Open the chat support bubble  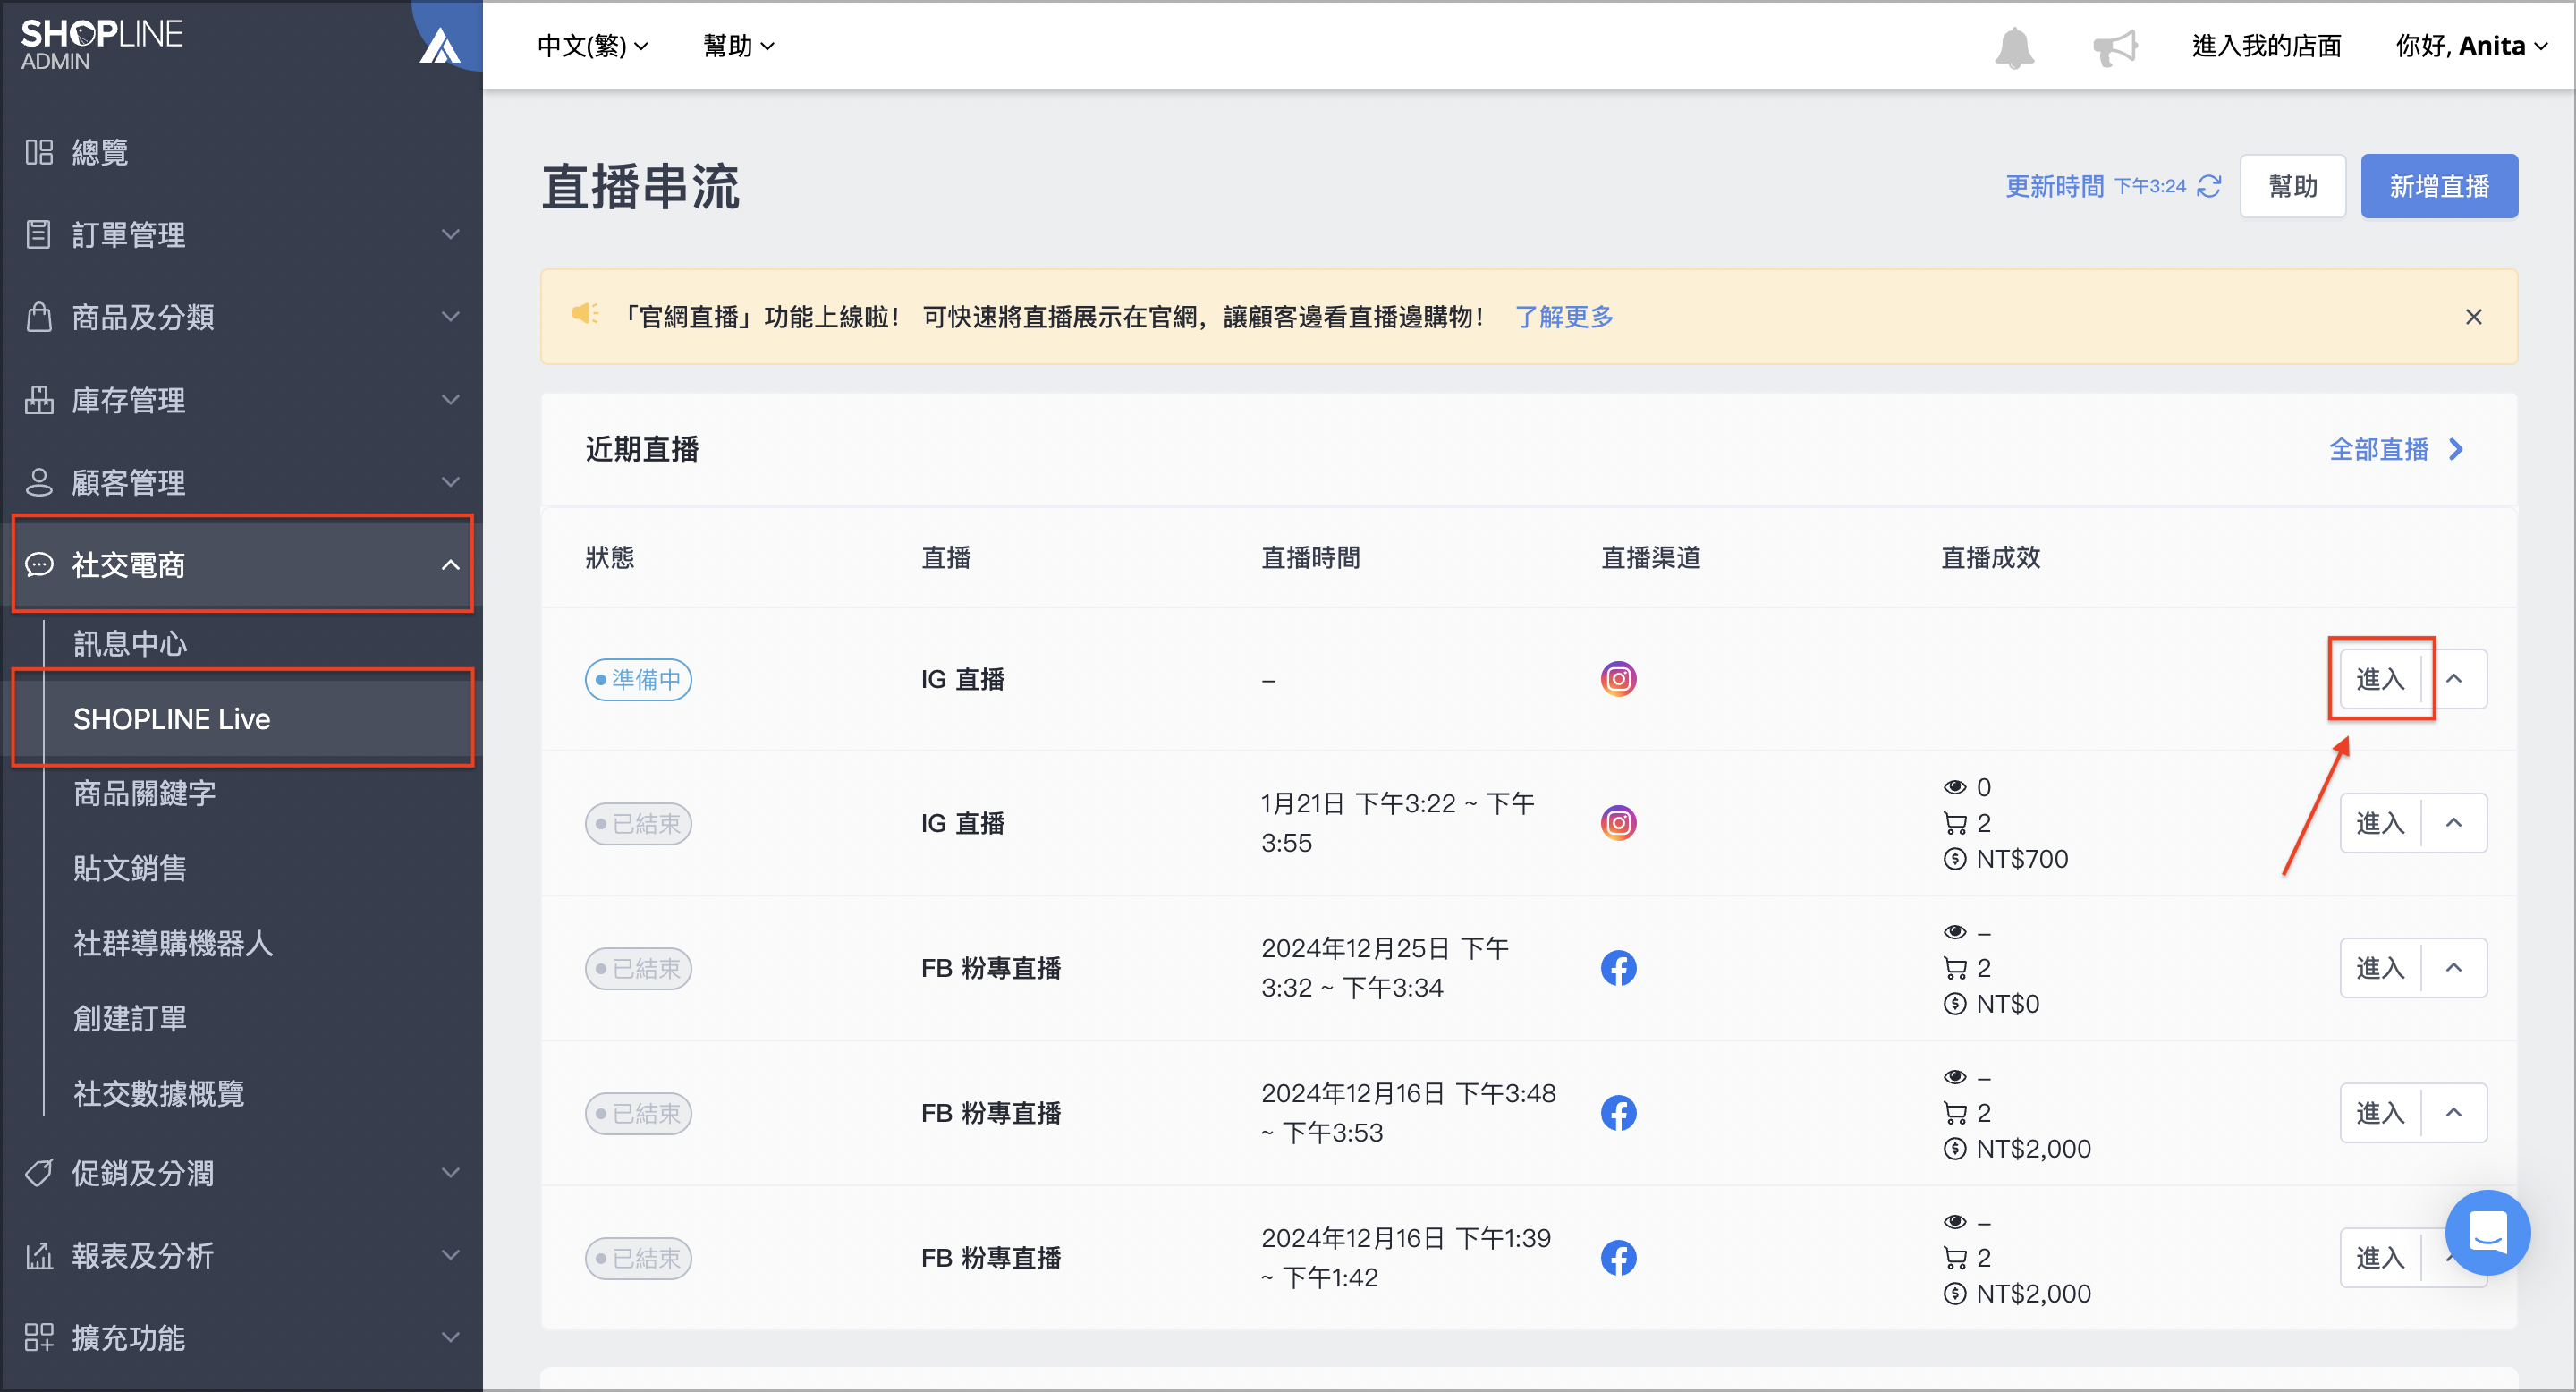click(x=2487, y=1232)
